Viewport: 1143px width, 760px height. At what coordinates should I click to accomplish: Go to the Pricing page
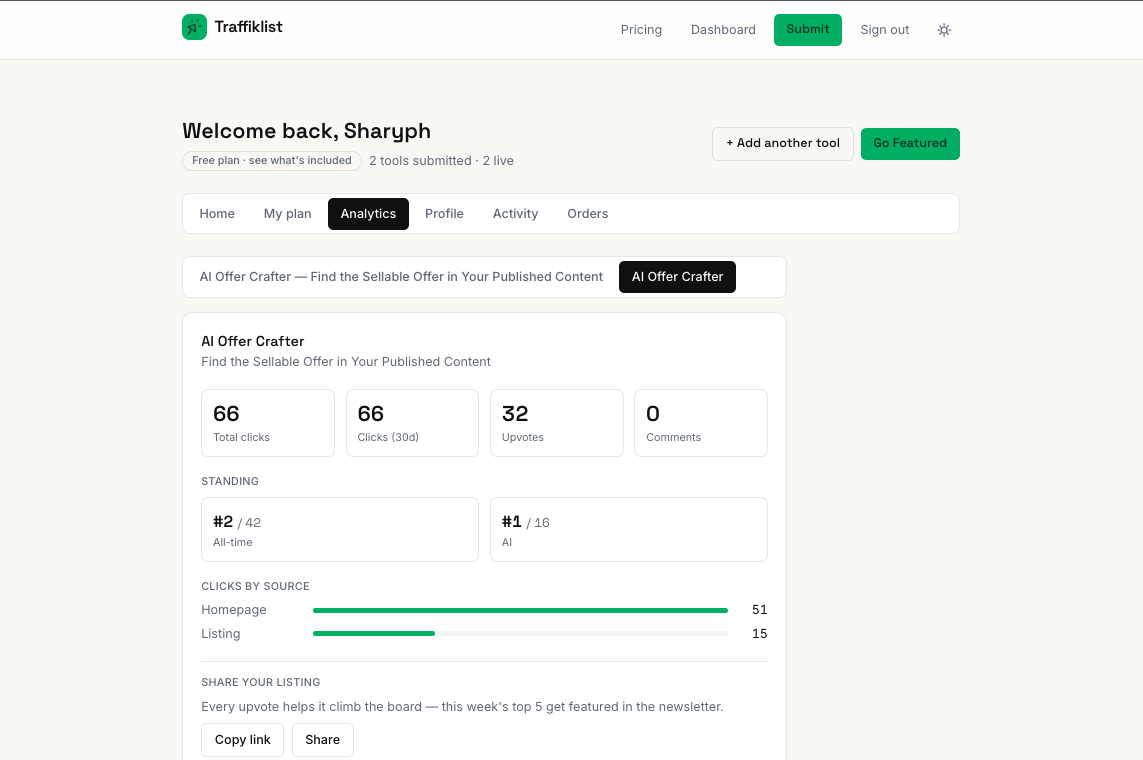point(641,30)
